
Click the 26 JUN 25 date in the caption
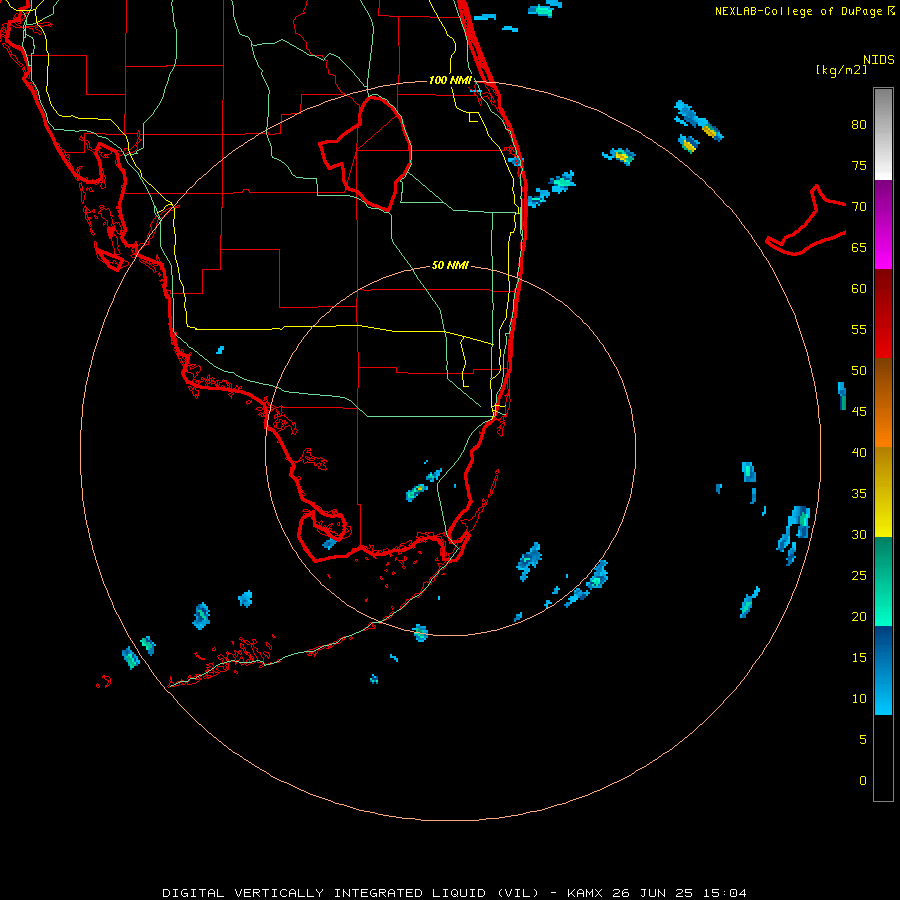(x=652, y=893)
